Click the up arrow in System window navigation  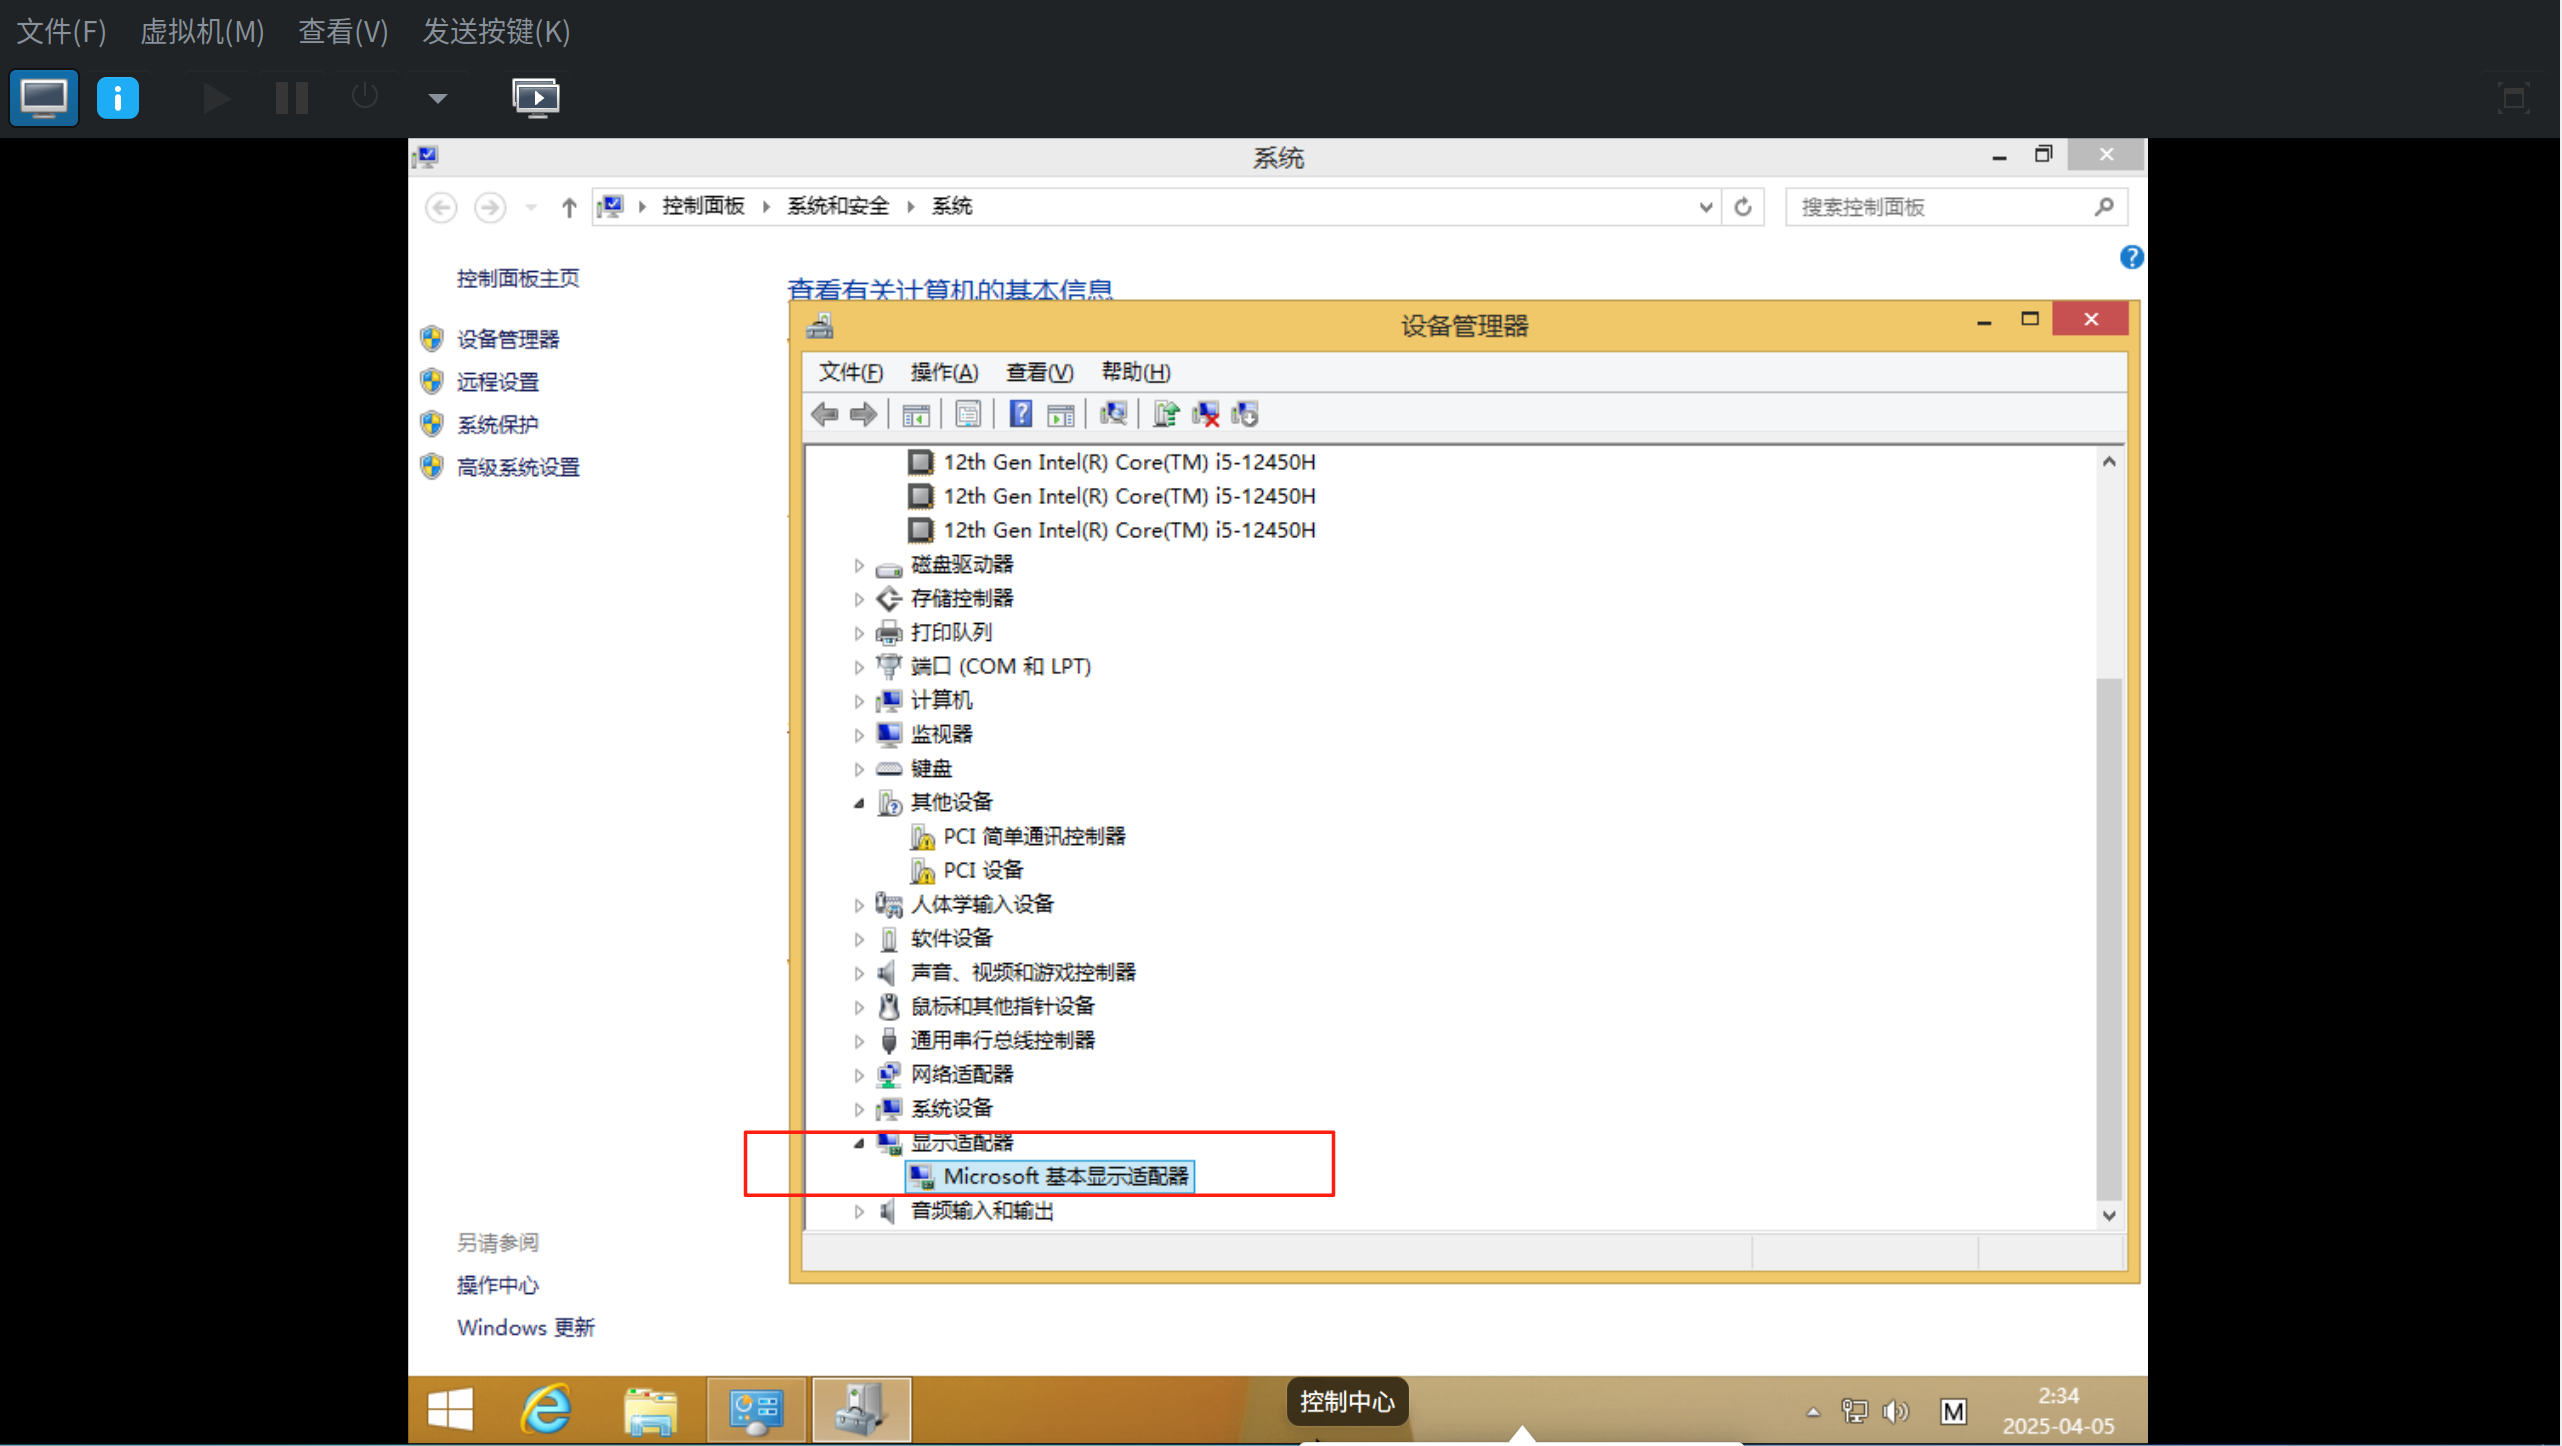tap(569, 207)
